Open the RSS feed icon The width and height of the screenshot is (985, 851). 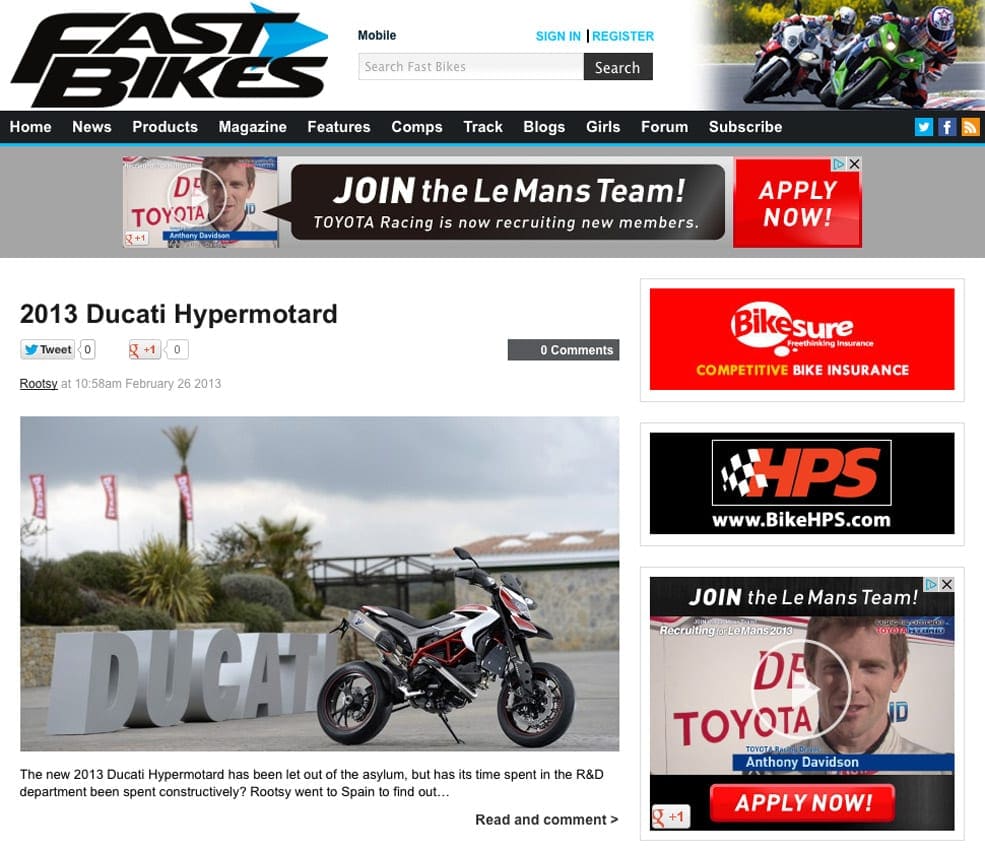coord(970,127)
